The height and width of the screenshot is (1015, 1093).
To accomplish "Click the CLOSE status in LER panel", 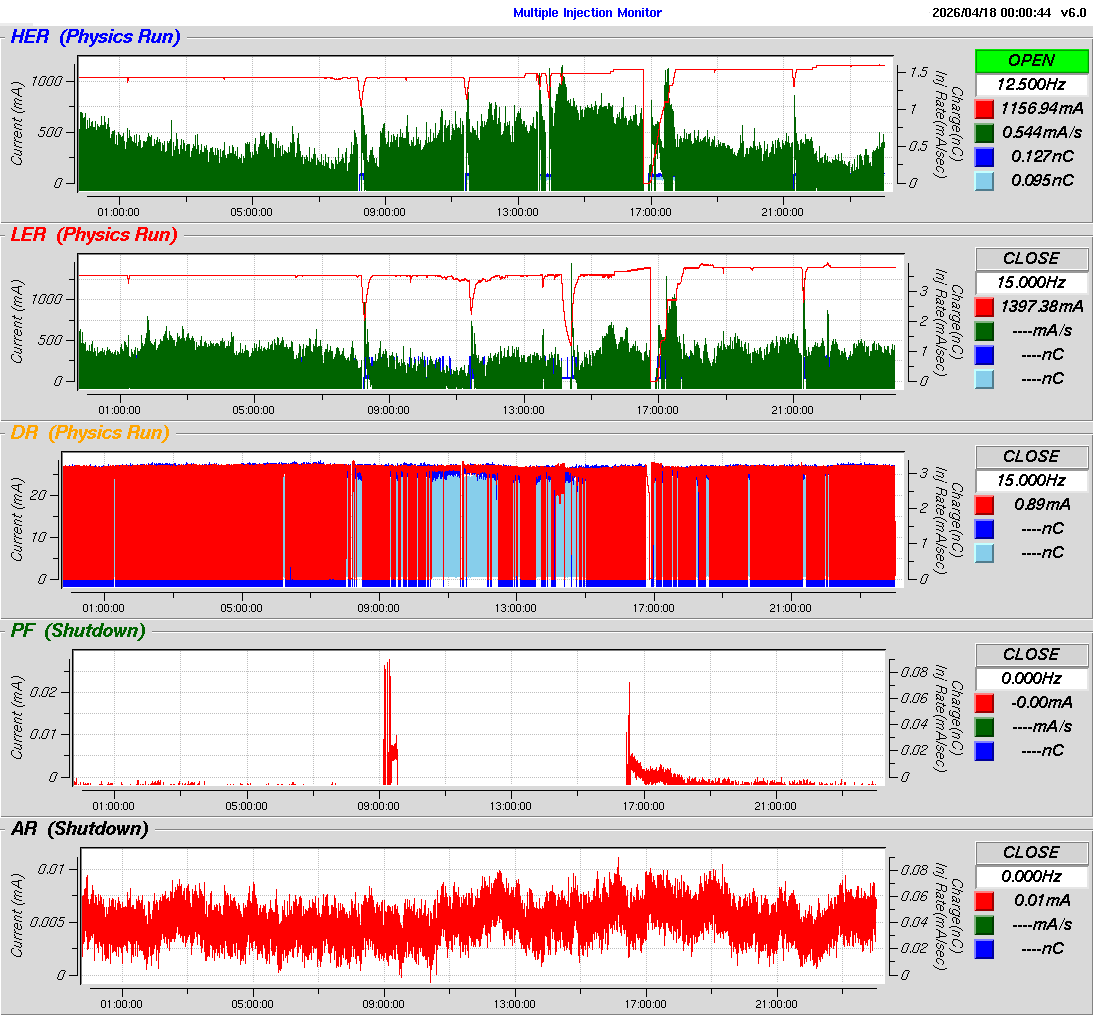I will [1031, 259].
